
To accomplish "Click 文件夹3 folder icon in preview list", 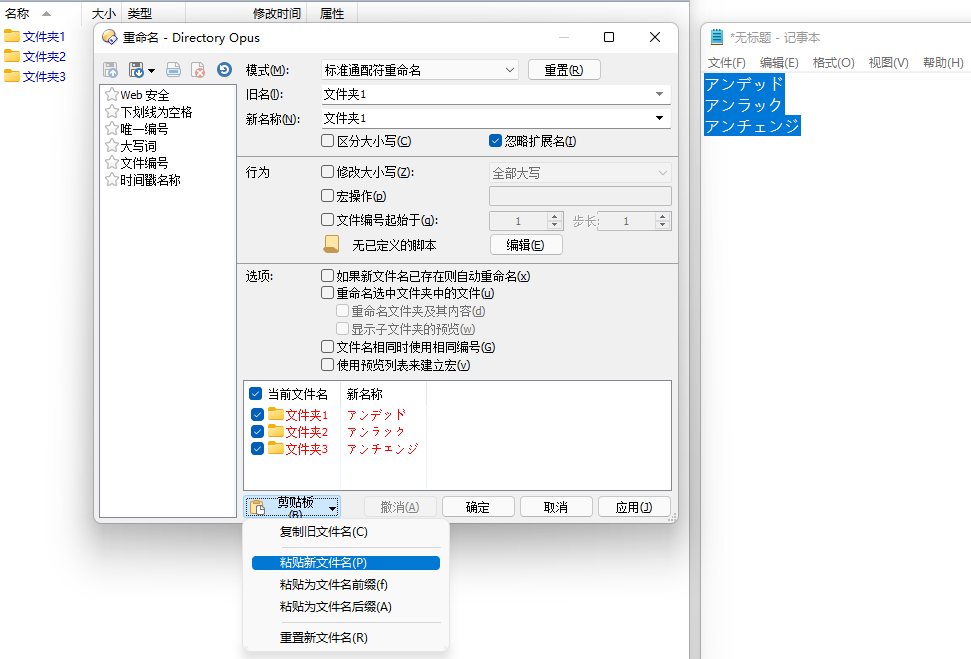I will pyautogui.click(x=276, y=448).
